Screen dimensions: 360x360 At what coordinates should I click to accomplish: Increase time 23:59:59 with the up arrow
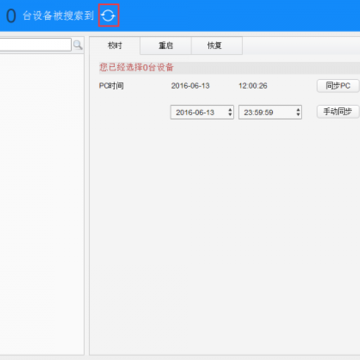click(298, 110)
